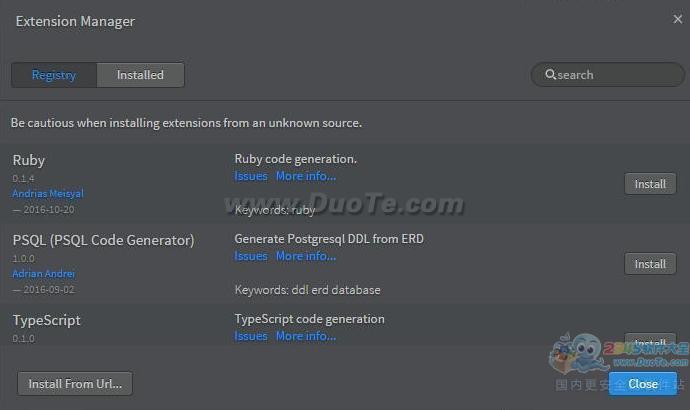Open author Adrian Andrei link

[44, 274]
